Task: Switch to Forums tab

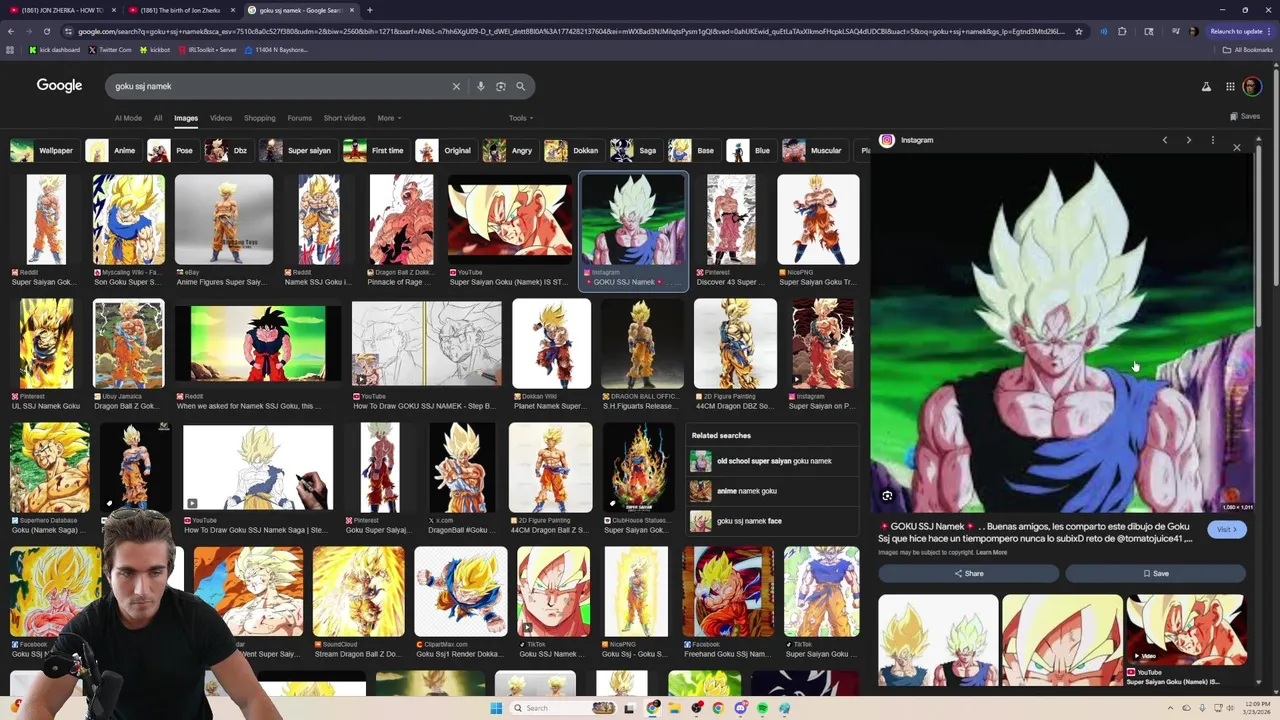Action: [300, 118]
